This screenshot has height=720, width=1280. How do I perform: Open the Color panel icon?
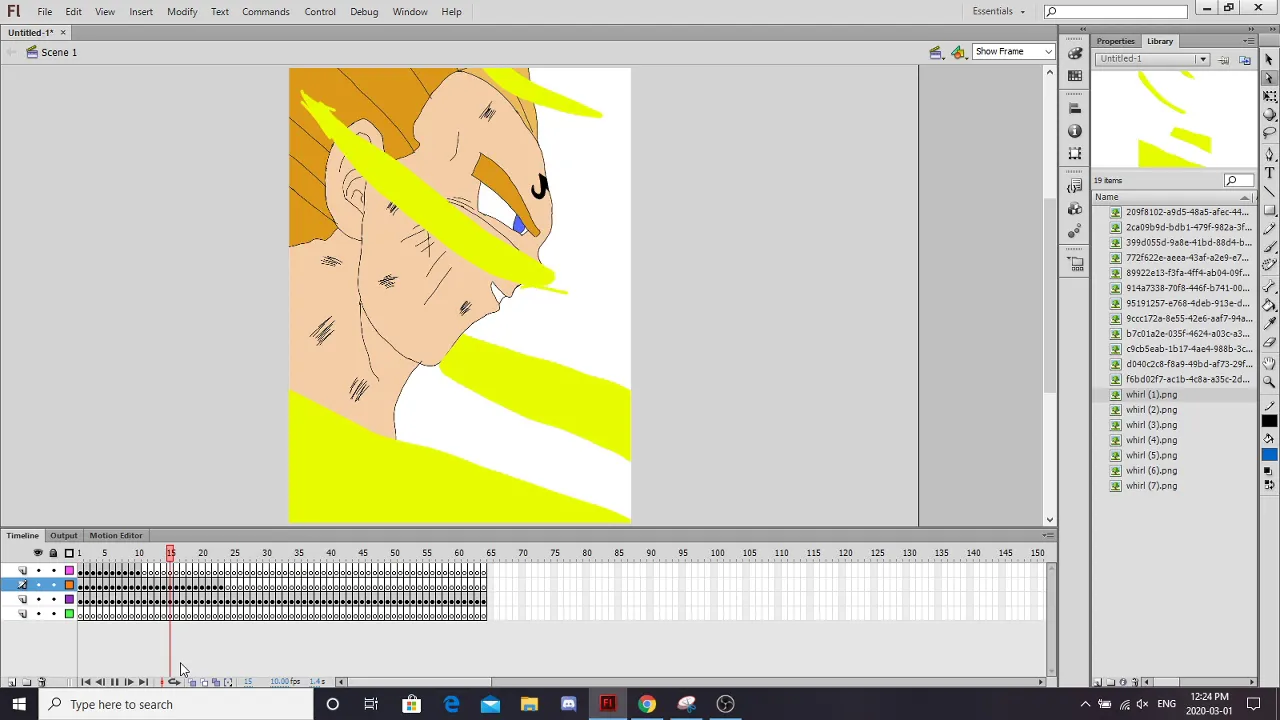click(1075, 53)
